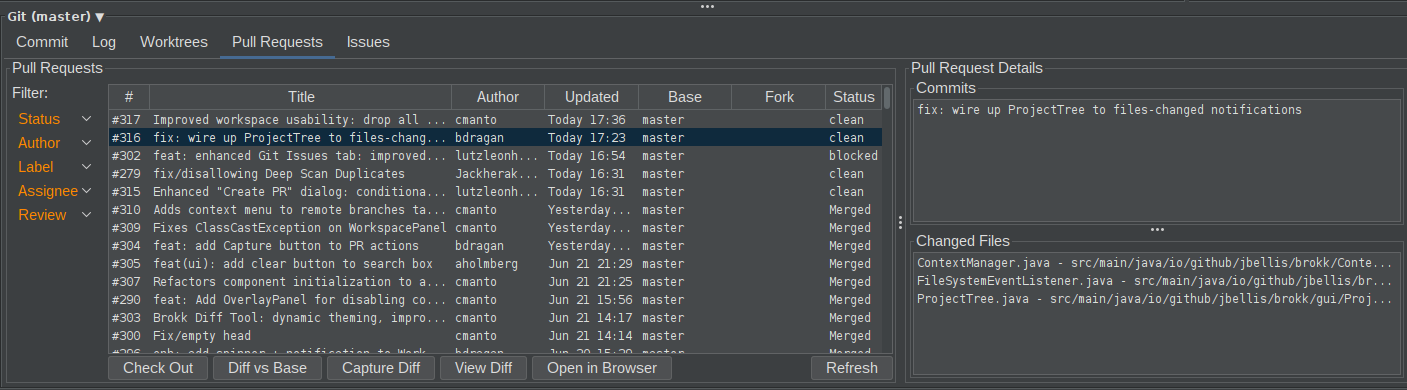Screen dimensions: 1407x390
Task: Select pull request #310 context menu remote branches
Action: click(x=495, y=210)
